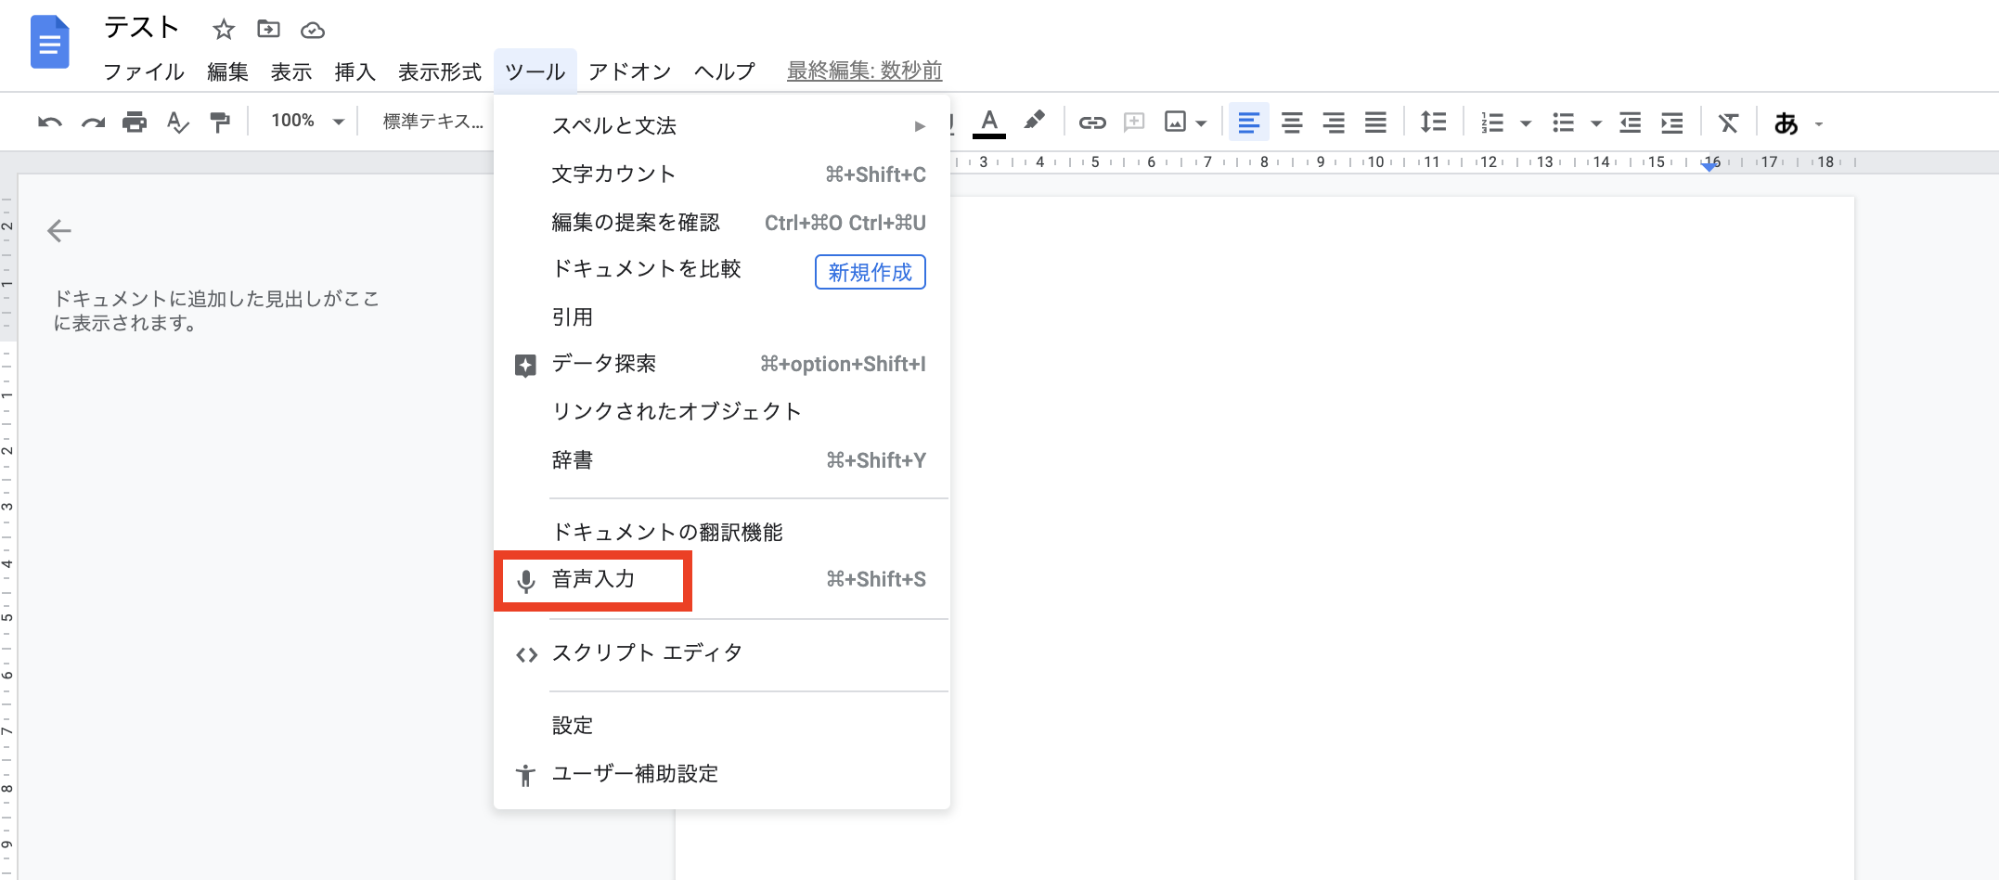
Task: Expand numbered list style options arrow
Action: [x=1526, y=123]
